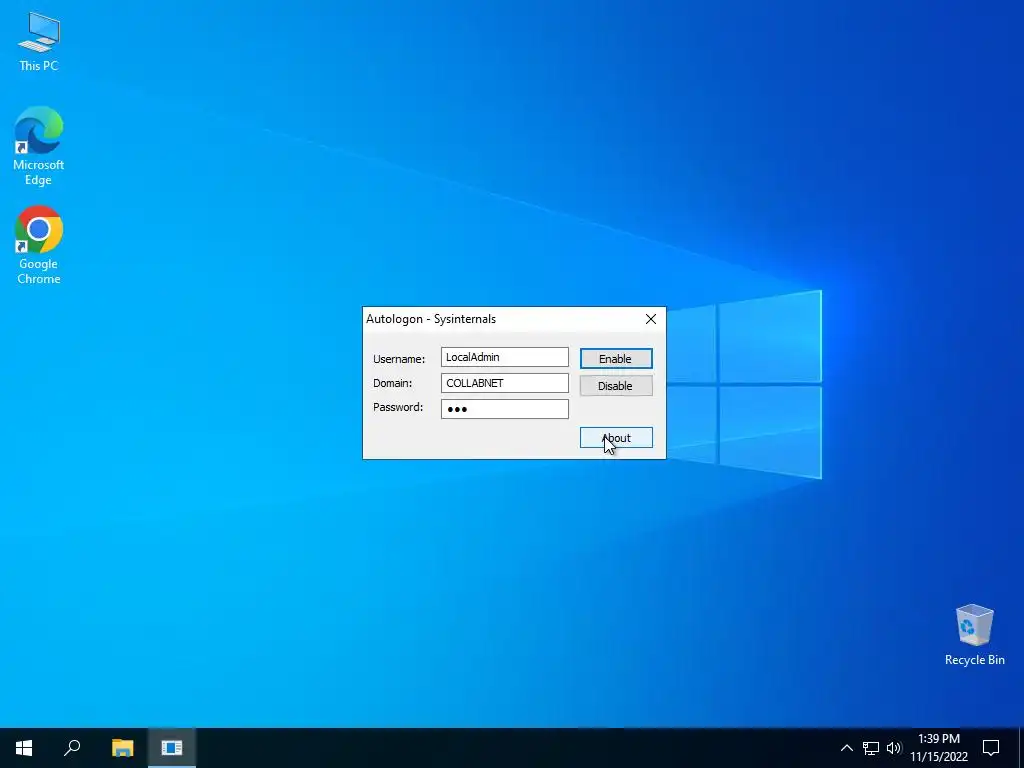Screen dimensions: 1024x768
Task: Click the Enable button in Autologon
Action: 616,359
